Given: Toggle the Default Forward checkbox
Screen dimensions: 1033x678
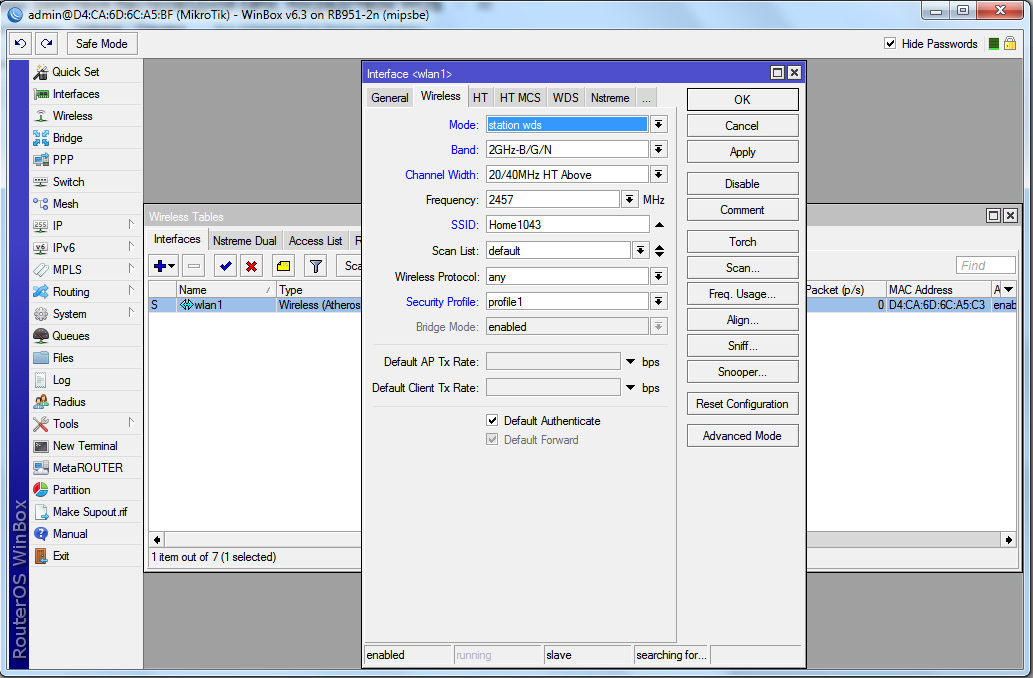Looking at the screenshot, I should 492,440.
